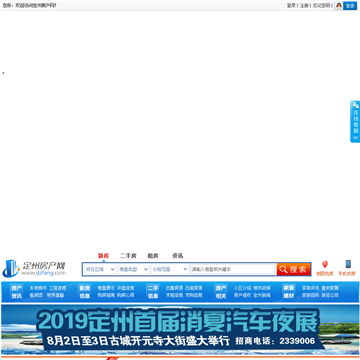This screenshot has width=360, height=360.
Task: Click the 出售房源 nav link
Action: pyautogui.click(x=174, y=288)
